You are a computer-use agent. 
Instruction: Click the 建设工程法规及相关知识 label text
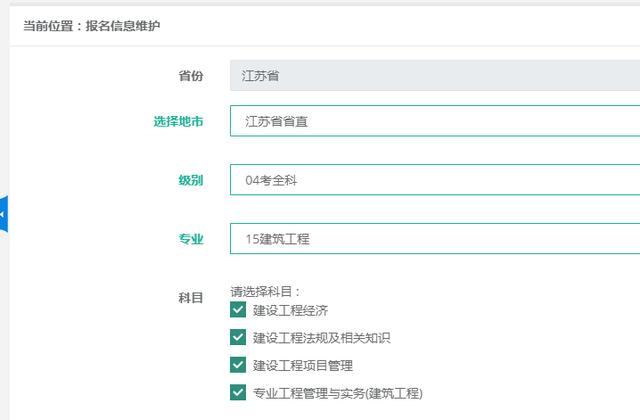tap(322, 338)
